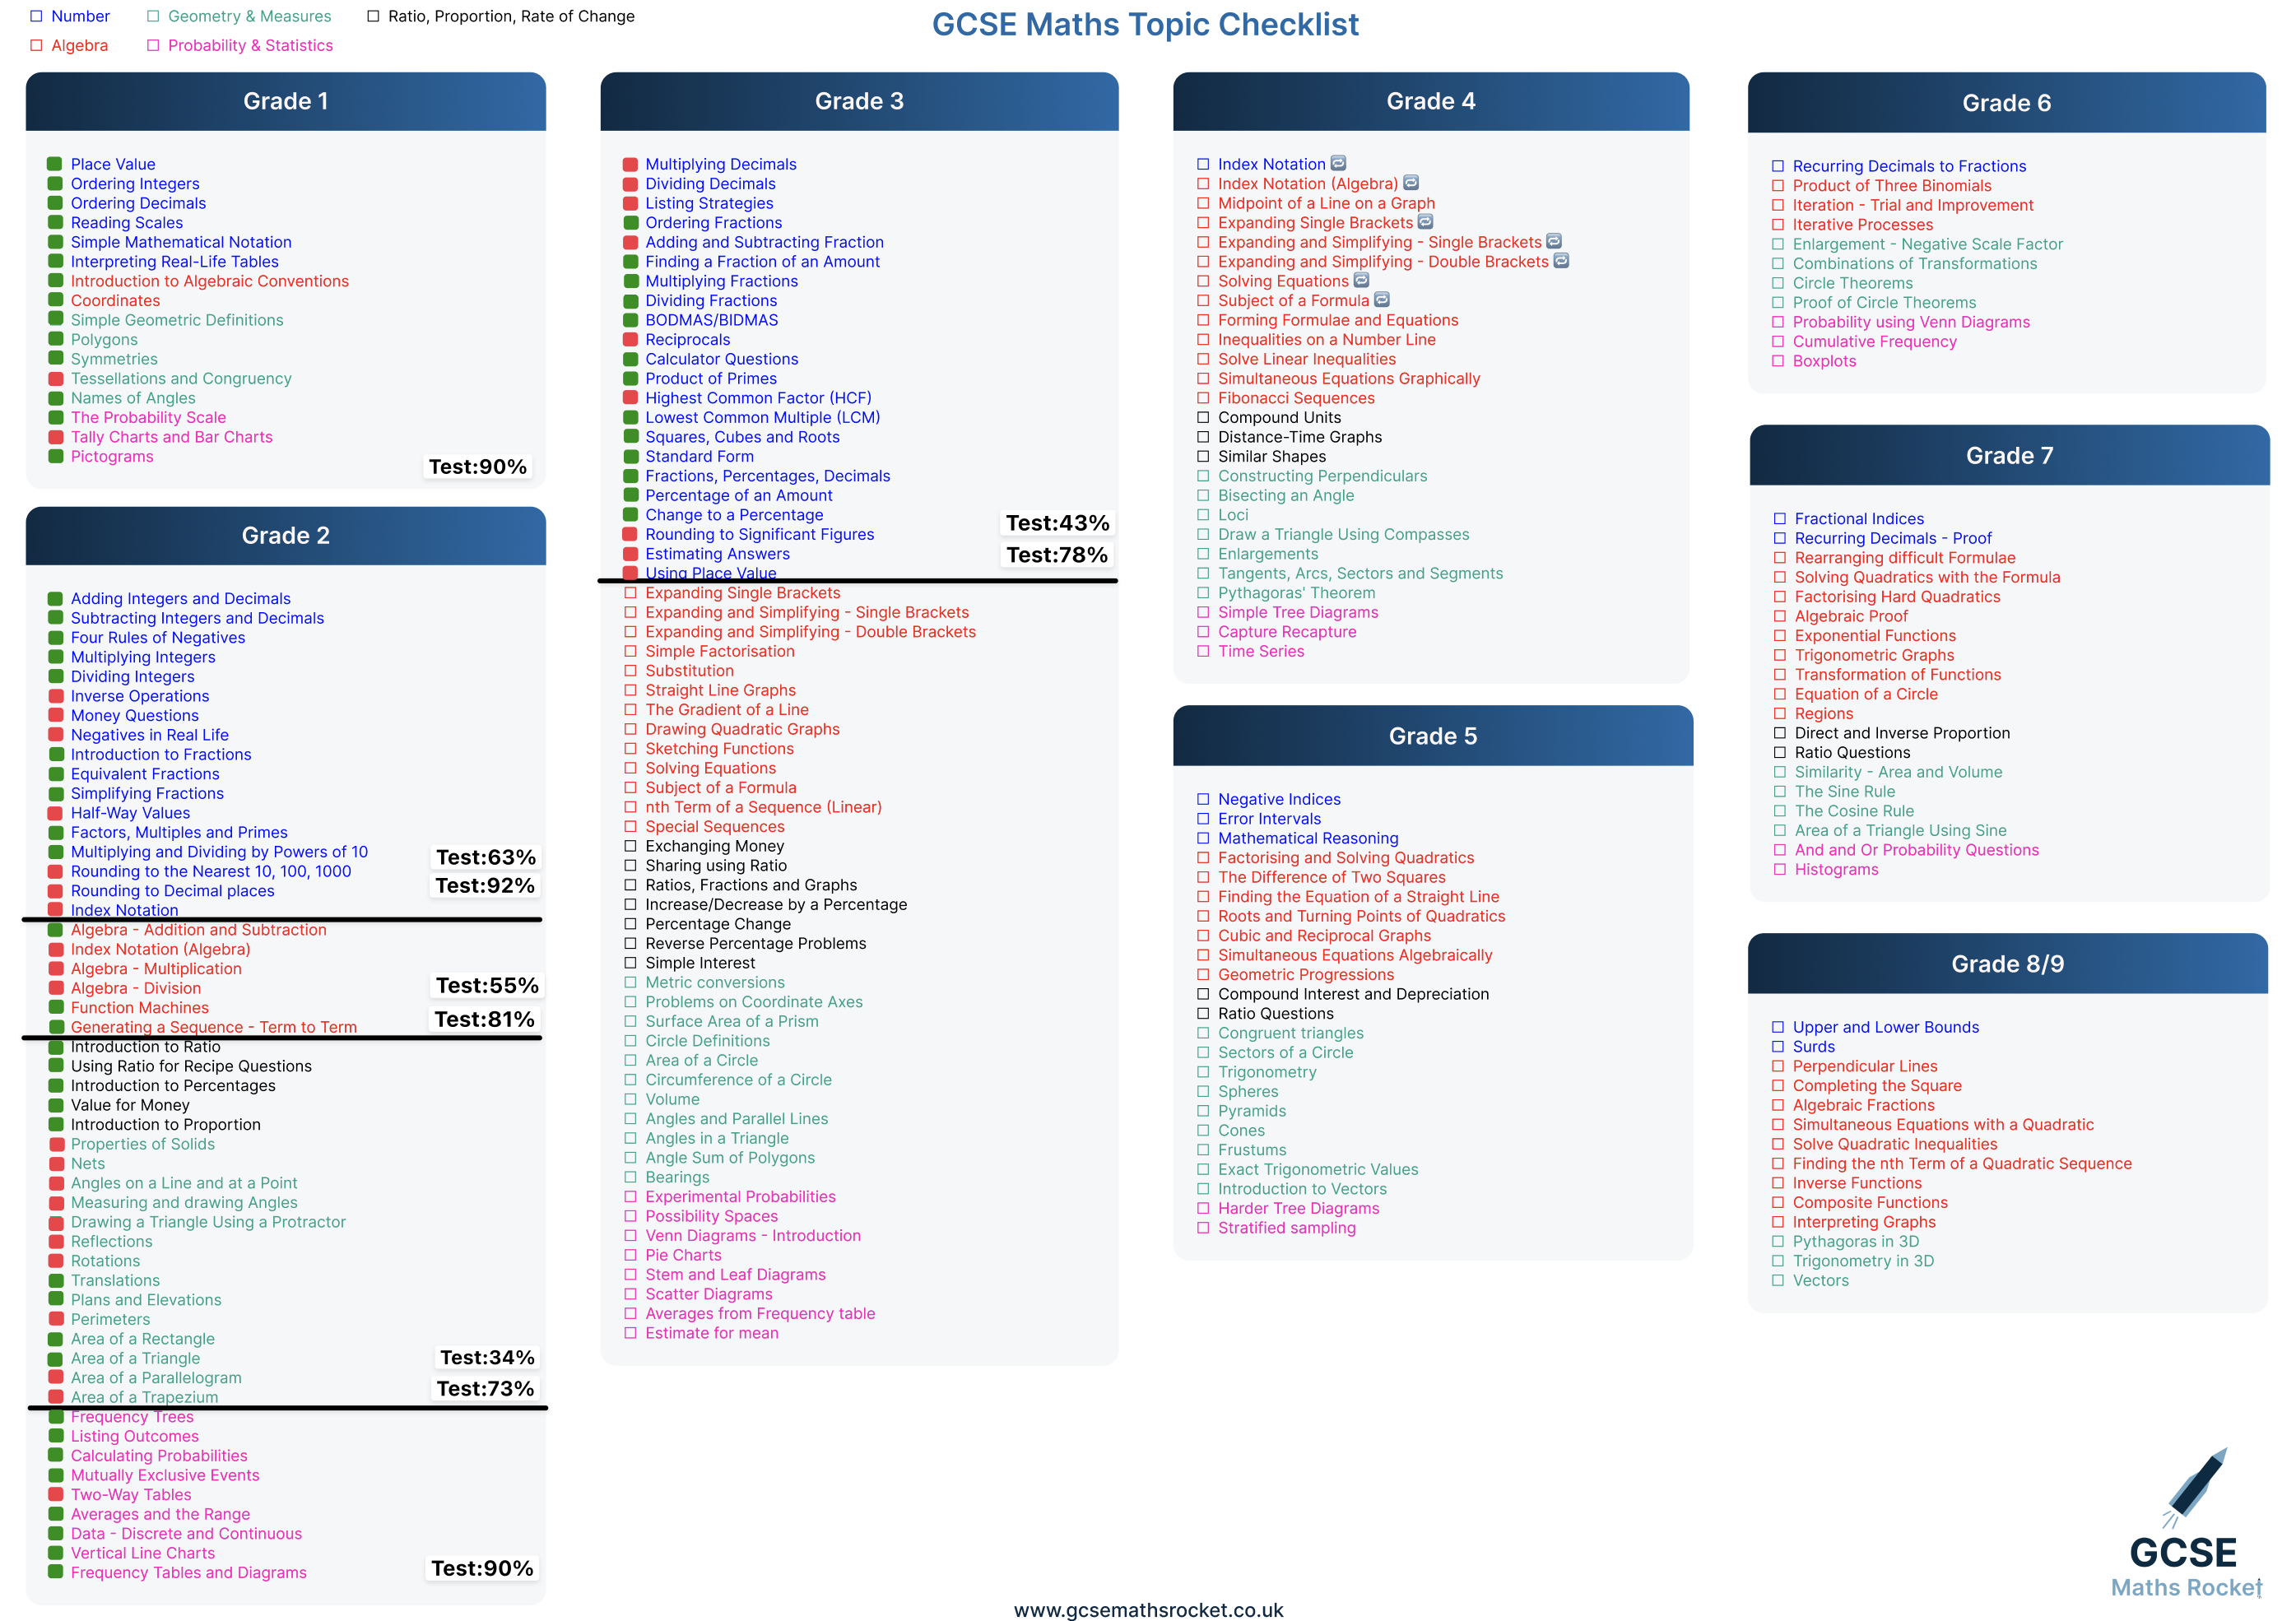Viewport: 2296px width, 1621px height.
Task: Click Ratio, Proportion, Rate of Change legend label
Action: [511, 16]
